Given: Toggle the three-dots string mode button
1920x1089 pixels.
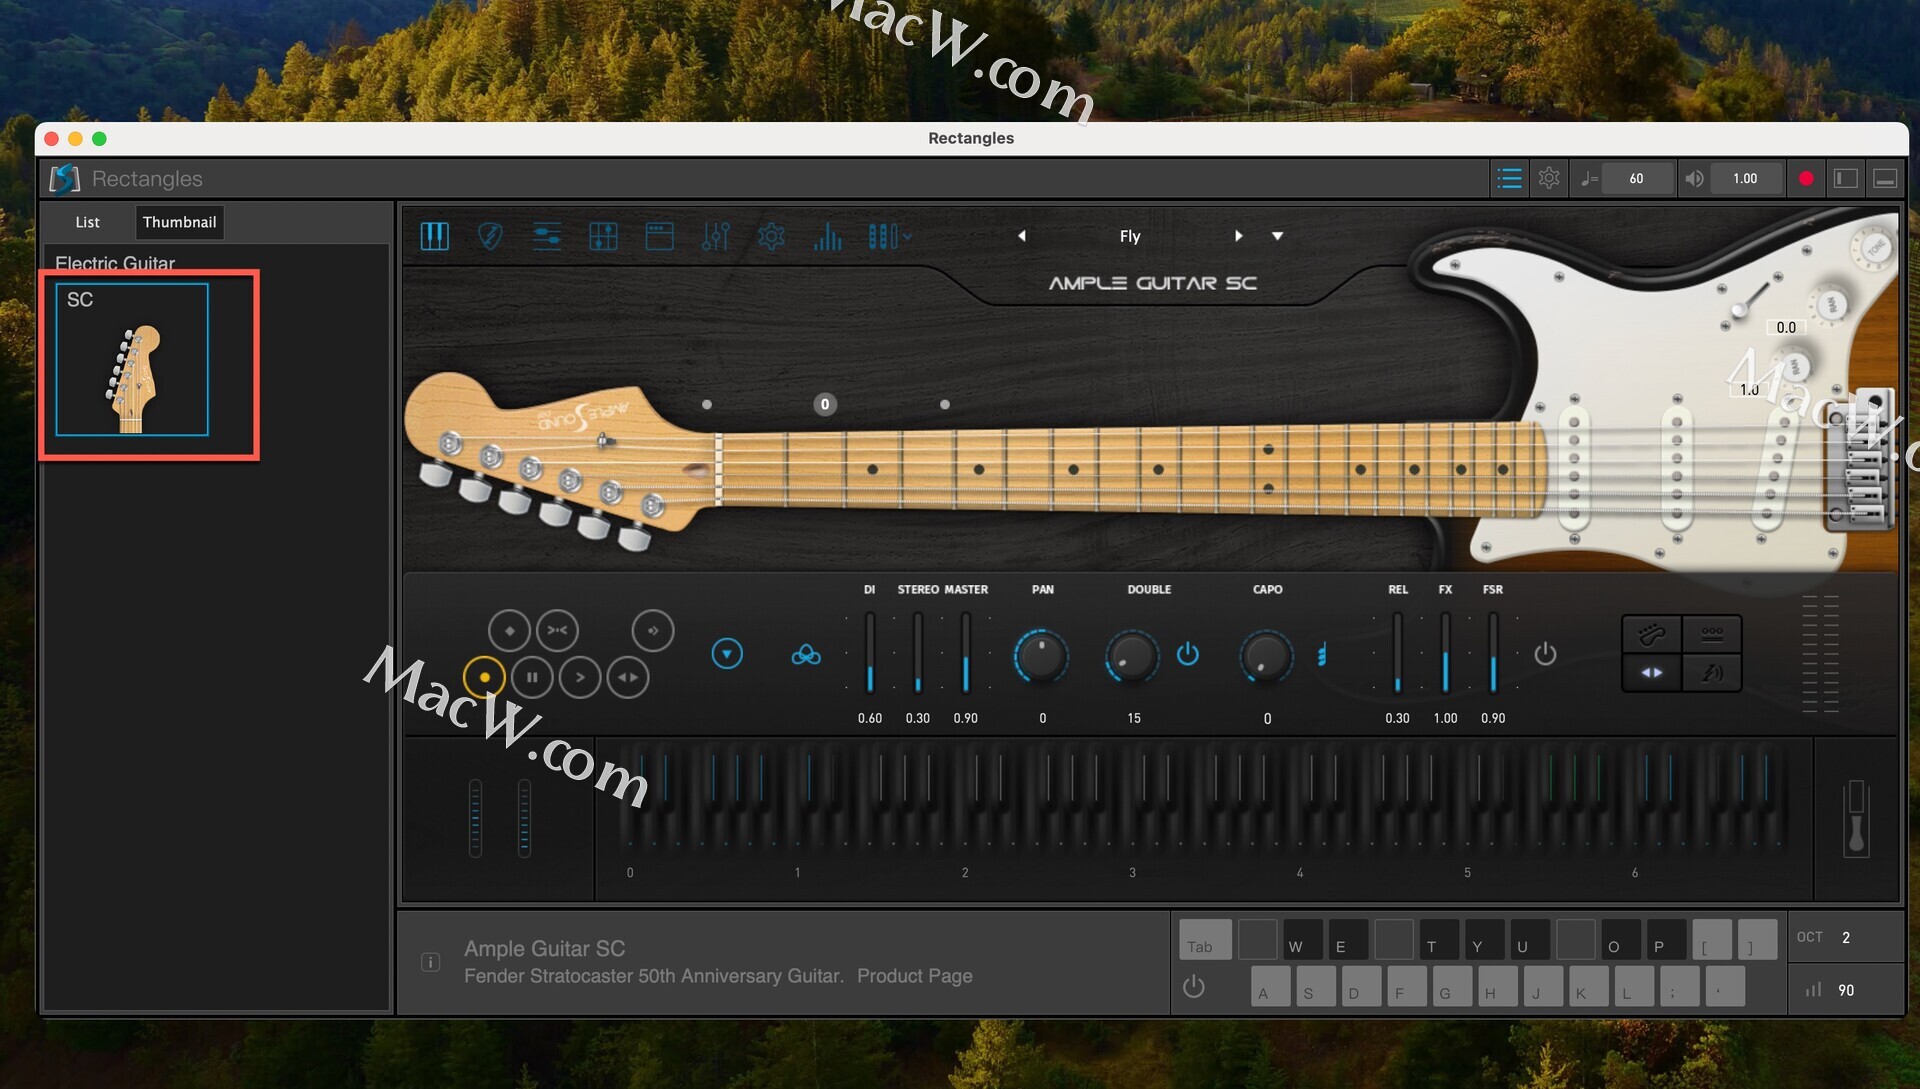Looking at the screenshot, I should [1712, 634].
